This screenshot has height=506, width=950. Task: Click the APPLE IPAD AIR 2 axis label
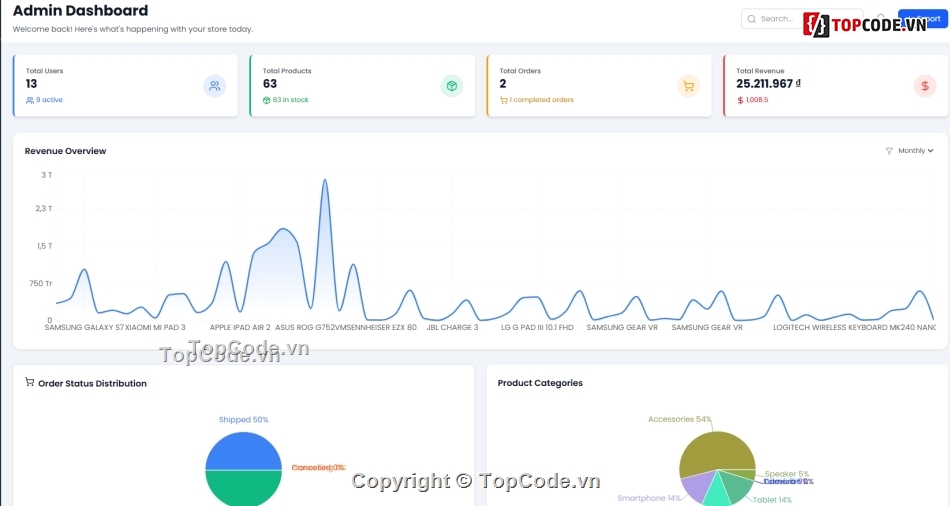(240, 327)
